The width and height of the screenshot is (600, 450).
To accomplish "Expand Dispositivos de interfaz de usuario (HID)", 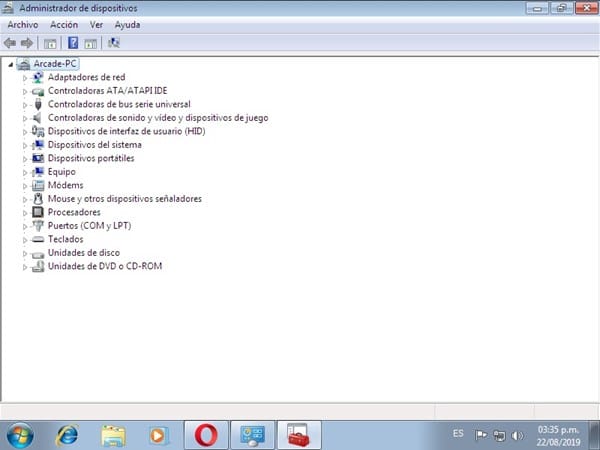I will pyautogui.click(x=25, y=132).
